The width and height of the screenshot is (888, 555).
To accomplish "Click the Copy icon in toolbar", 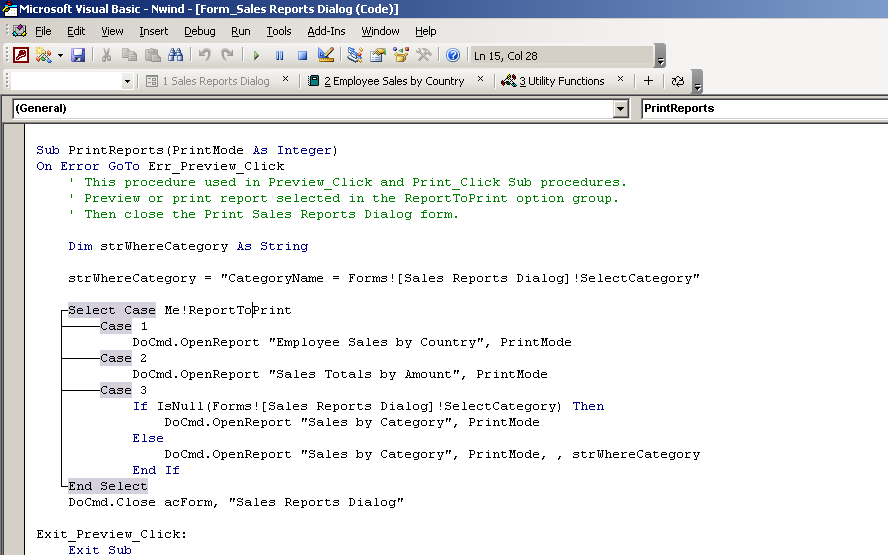I will click(129, 55).
